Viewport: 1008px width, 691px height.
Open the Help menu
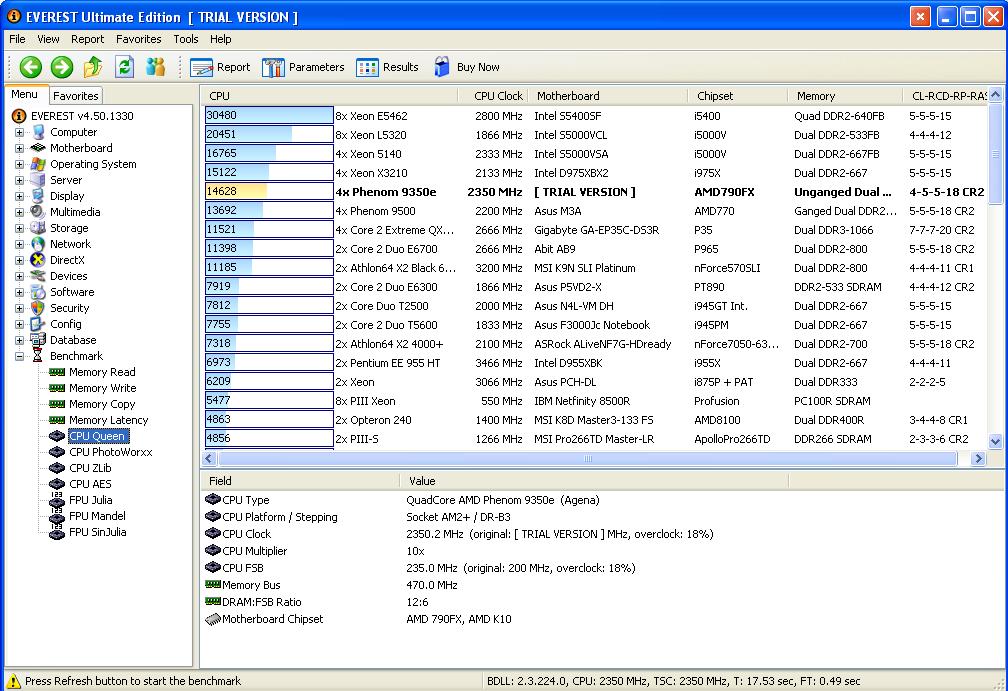220,39
